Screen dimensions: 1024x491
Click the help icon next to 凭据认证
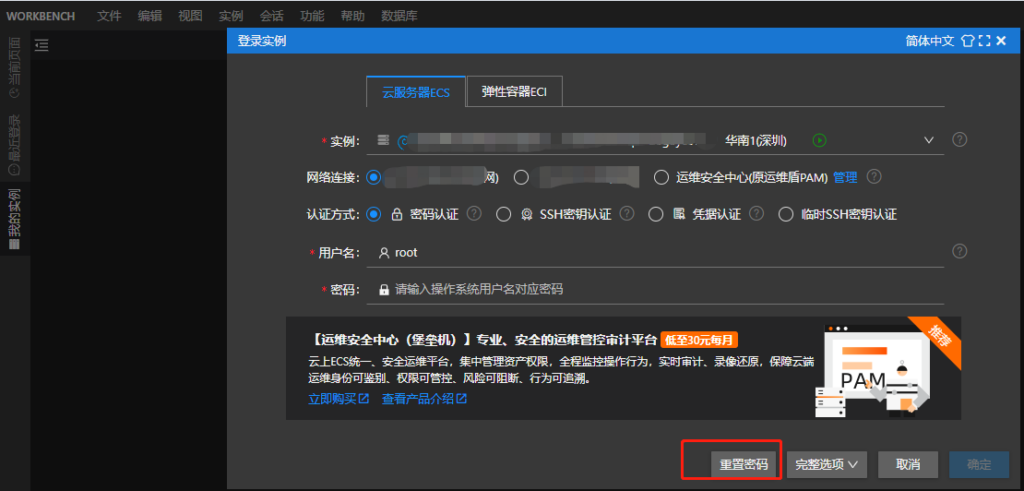tap(757, 214)
